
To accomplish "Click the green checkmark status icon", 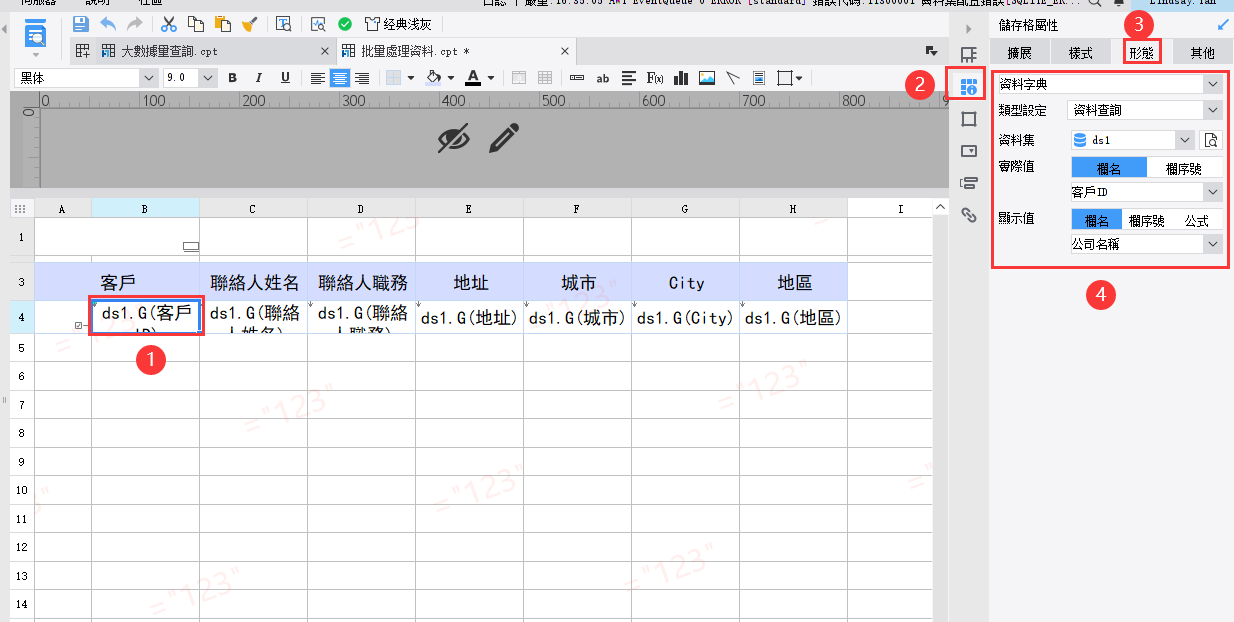I will 345,23.
